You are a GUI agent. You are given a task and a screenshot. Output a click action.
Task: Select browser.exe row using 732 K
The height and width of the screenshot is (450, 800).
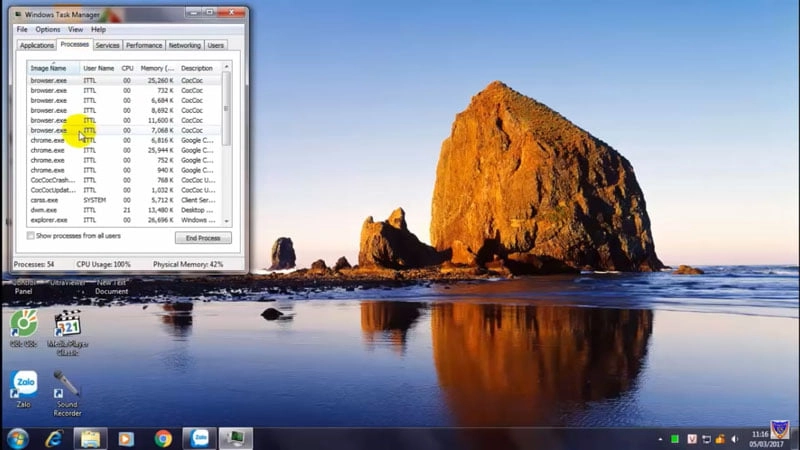coord(124,90)
